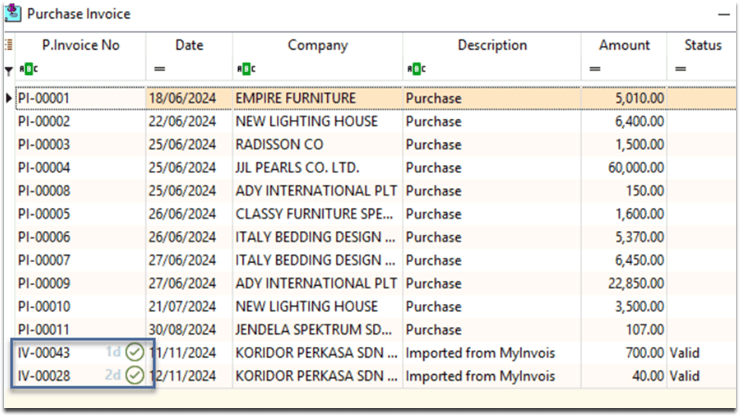
Task: Sort by the Amount column header
Action: coord(624,45)
